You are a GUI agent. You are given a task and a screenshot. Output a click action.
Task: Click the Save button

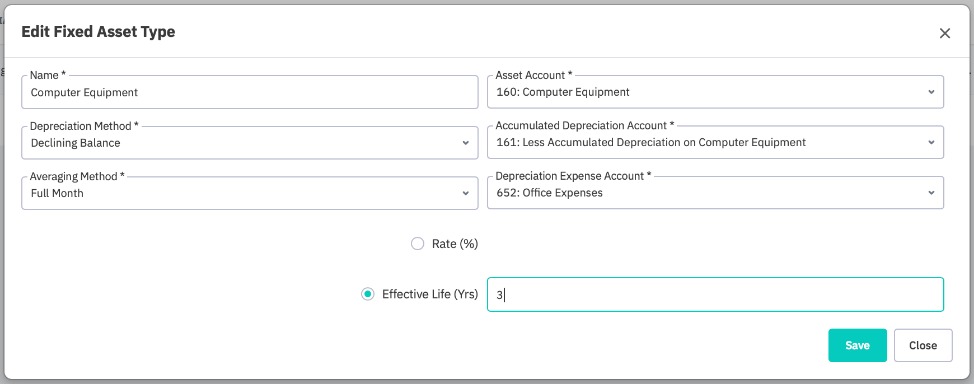(x=857, y=345)
